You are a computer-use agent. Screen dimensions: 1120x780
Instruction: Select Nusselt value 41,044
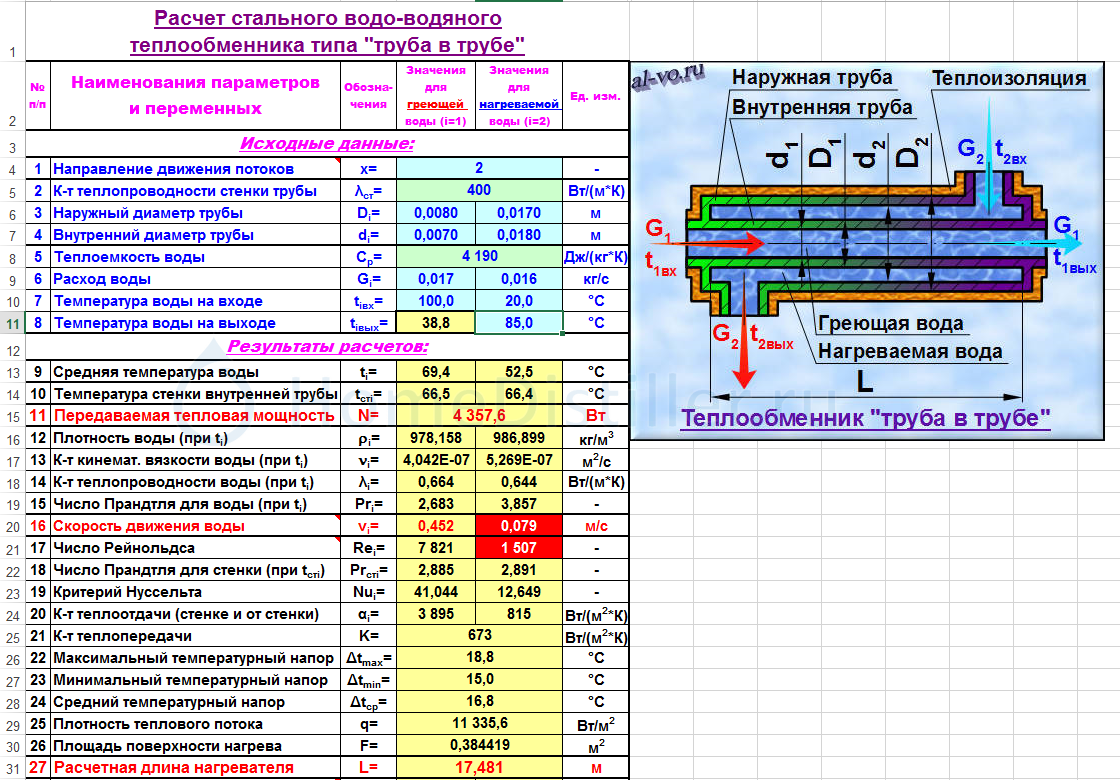click(436, 592)
